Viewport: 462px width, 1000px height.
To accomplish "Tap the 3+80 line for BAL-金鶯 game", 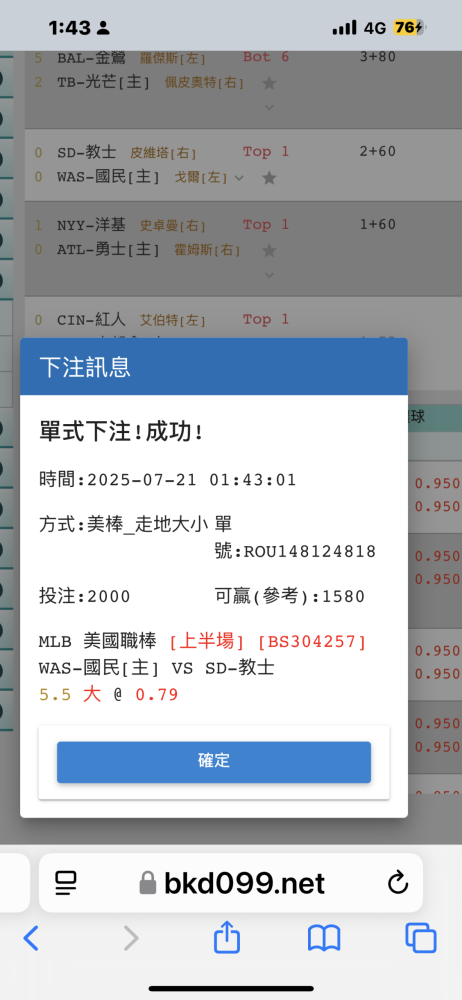I will (377, 57).
